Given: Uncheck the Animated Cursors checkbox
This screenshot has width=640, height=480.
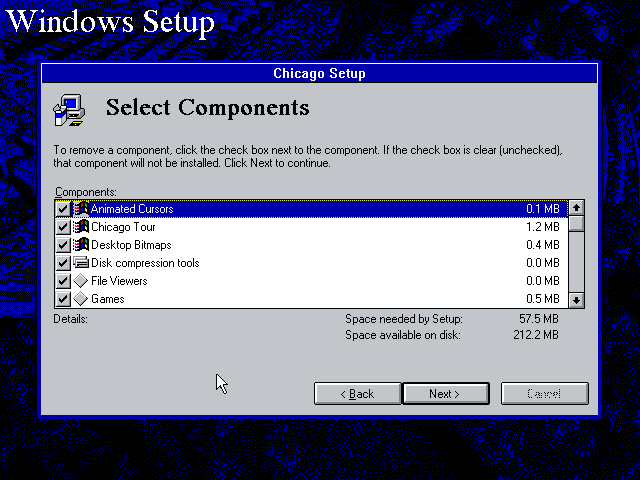Looking at the screenshot, I should click(63, 209).
